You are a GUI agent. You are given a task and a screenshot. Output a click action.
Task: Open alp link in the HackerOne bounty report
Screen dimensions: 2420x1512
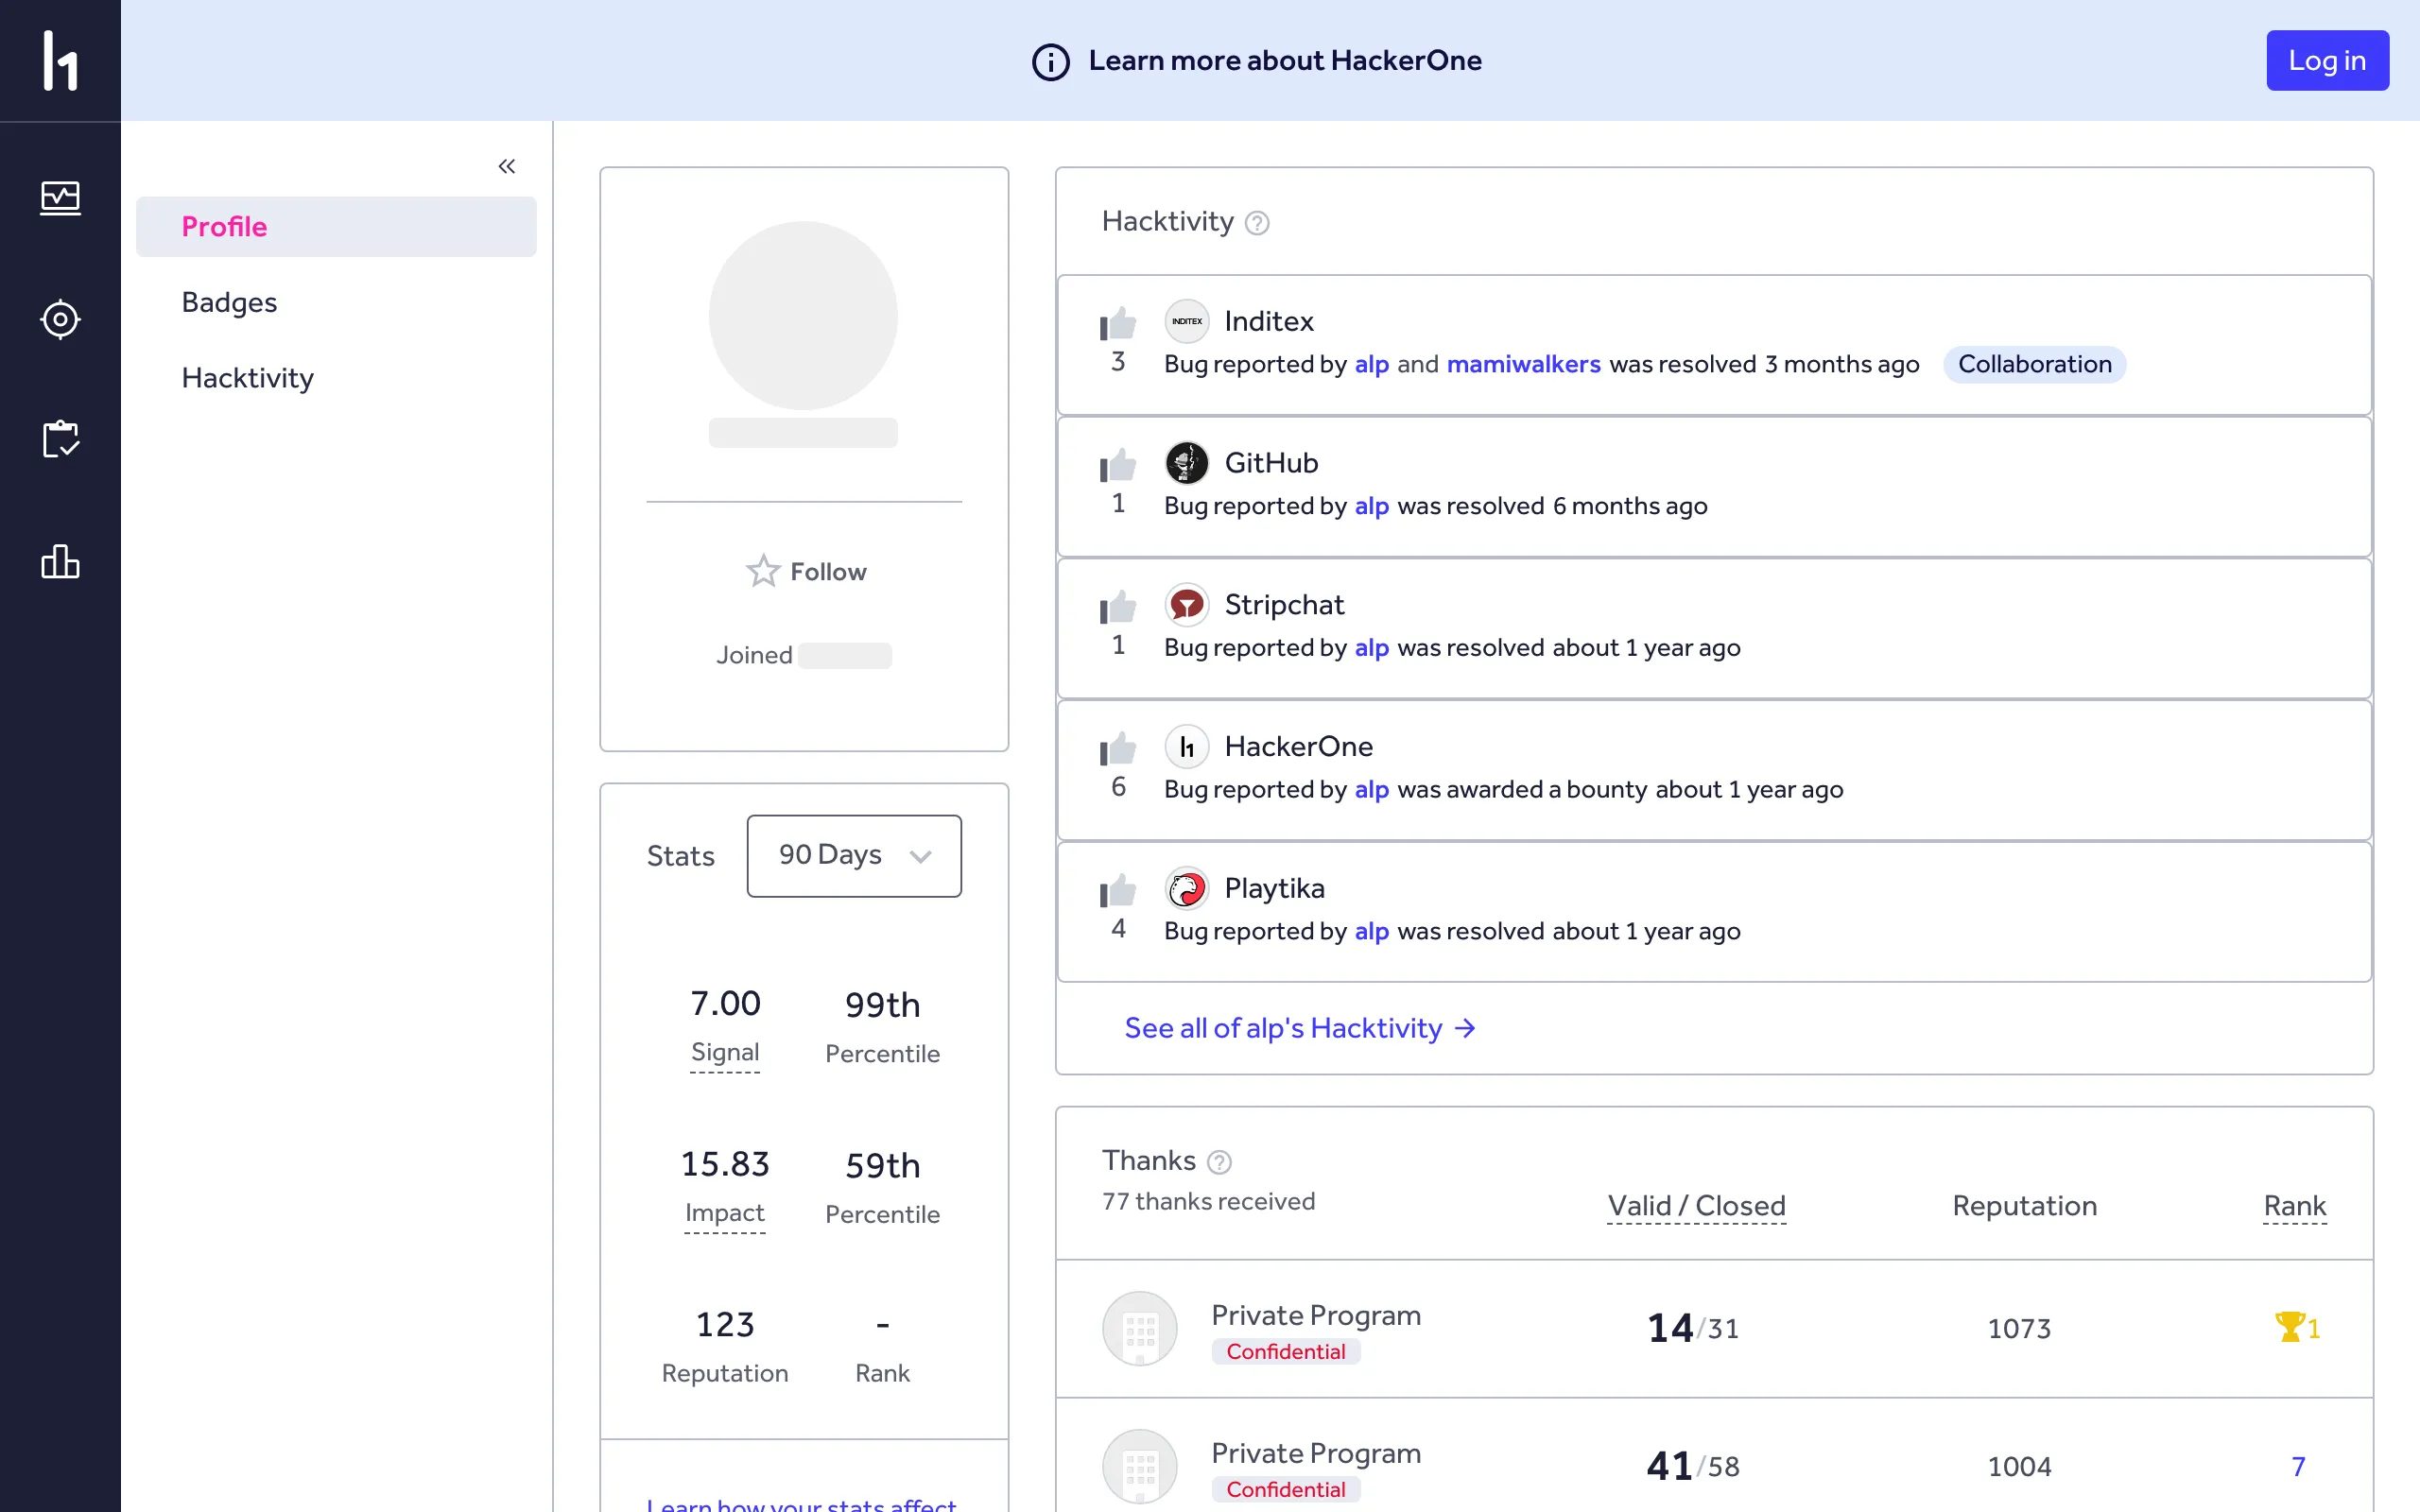tap(1371, 790)
